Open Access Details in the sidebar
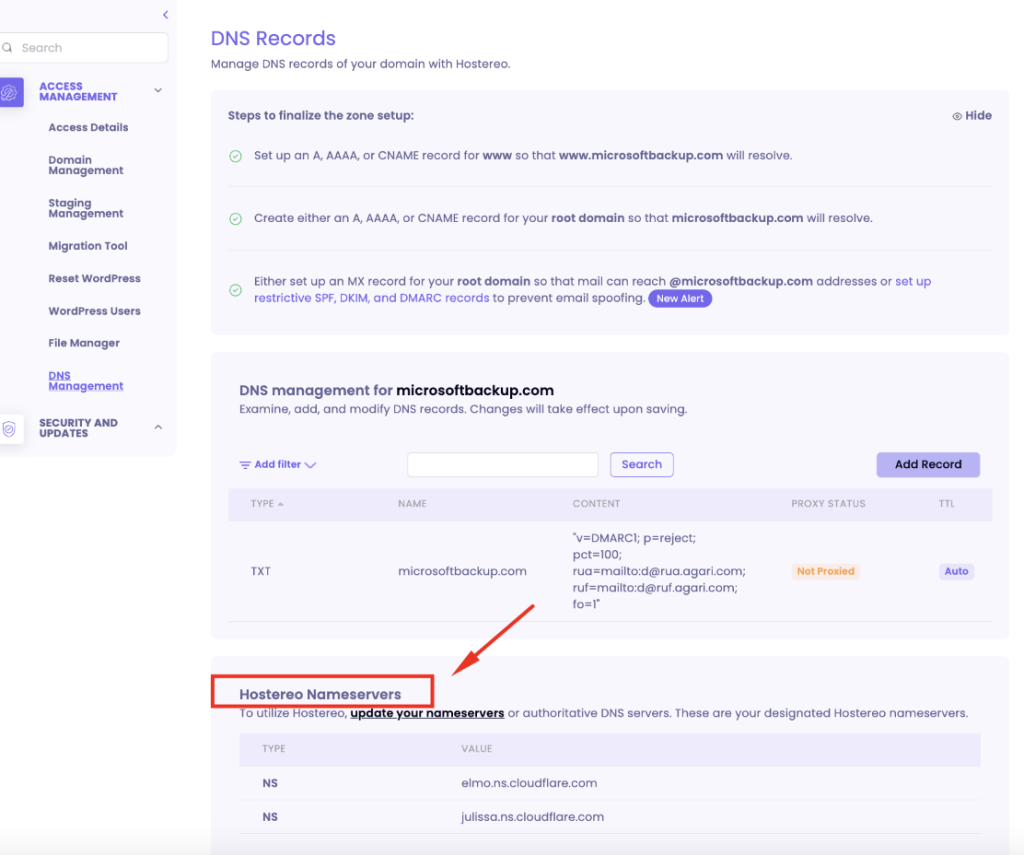This screenshot has width=1024, height=855. click(88, 127)
